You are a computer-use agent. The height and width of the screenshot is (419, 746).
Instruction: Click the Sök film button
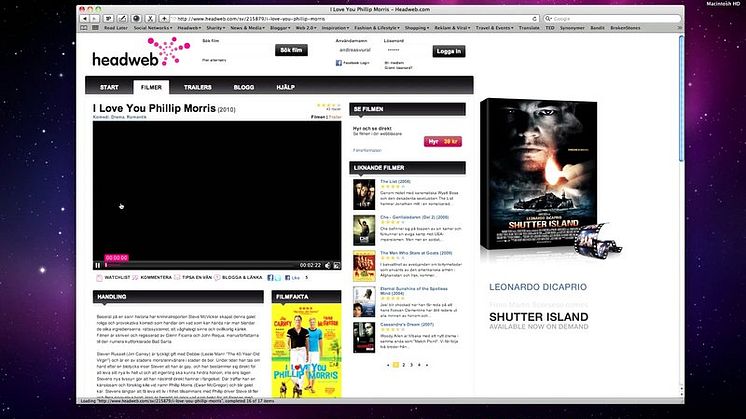291,50
